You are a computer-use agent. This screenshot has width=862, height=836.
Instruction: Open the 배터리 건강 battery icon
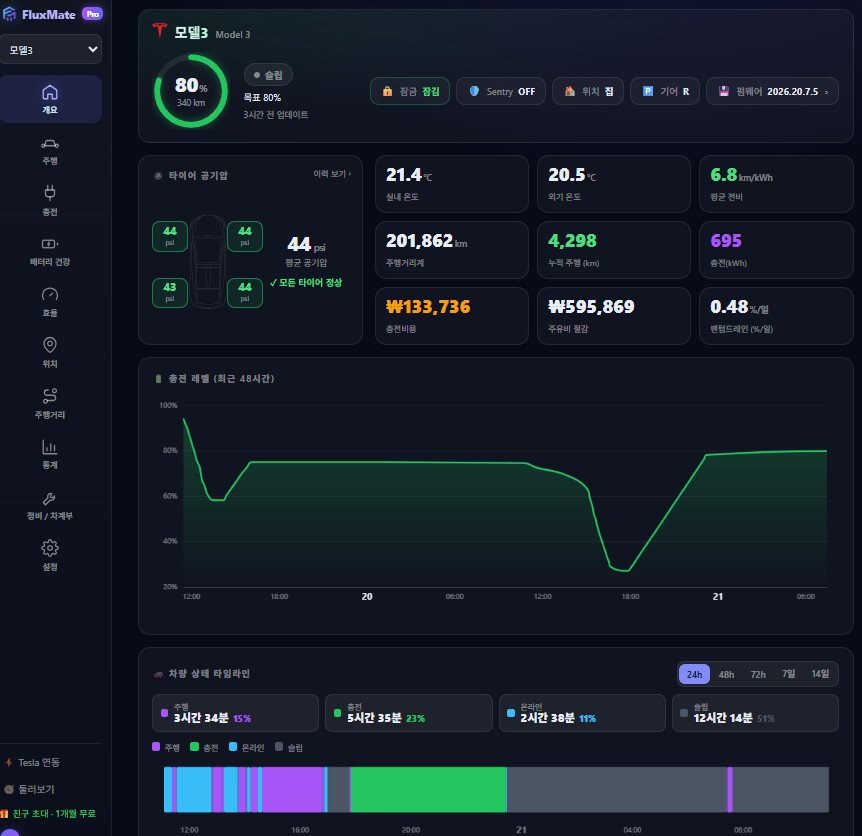point(49,243)
